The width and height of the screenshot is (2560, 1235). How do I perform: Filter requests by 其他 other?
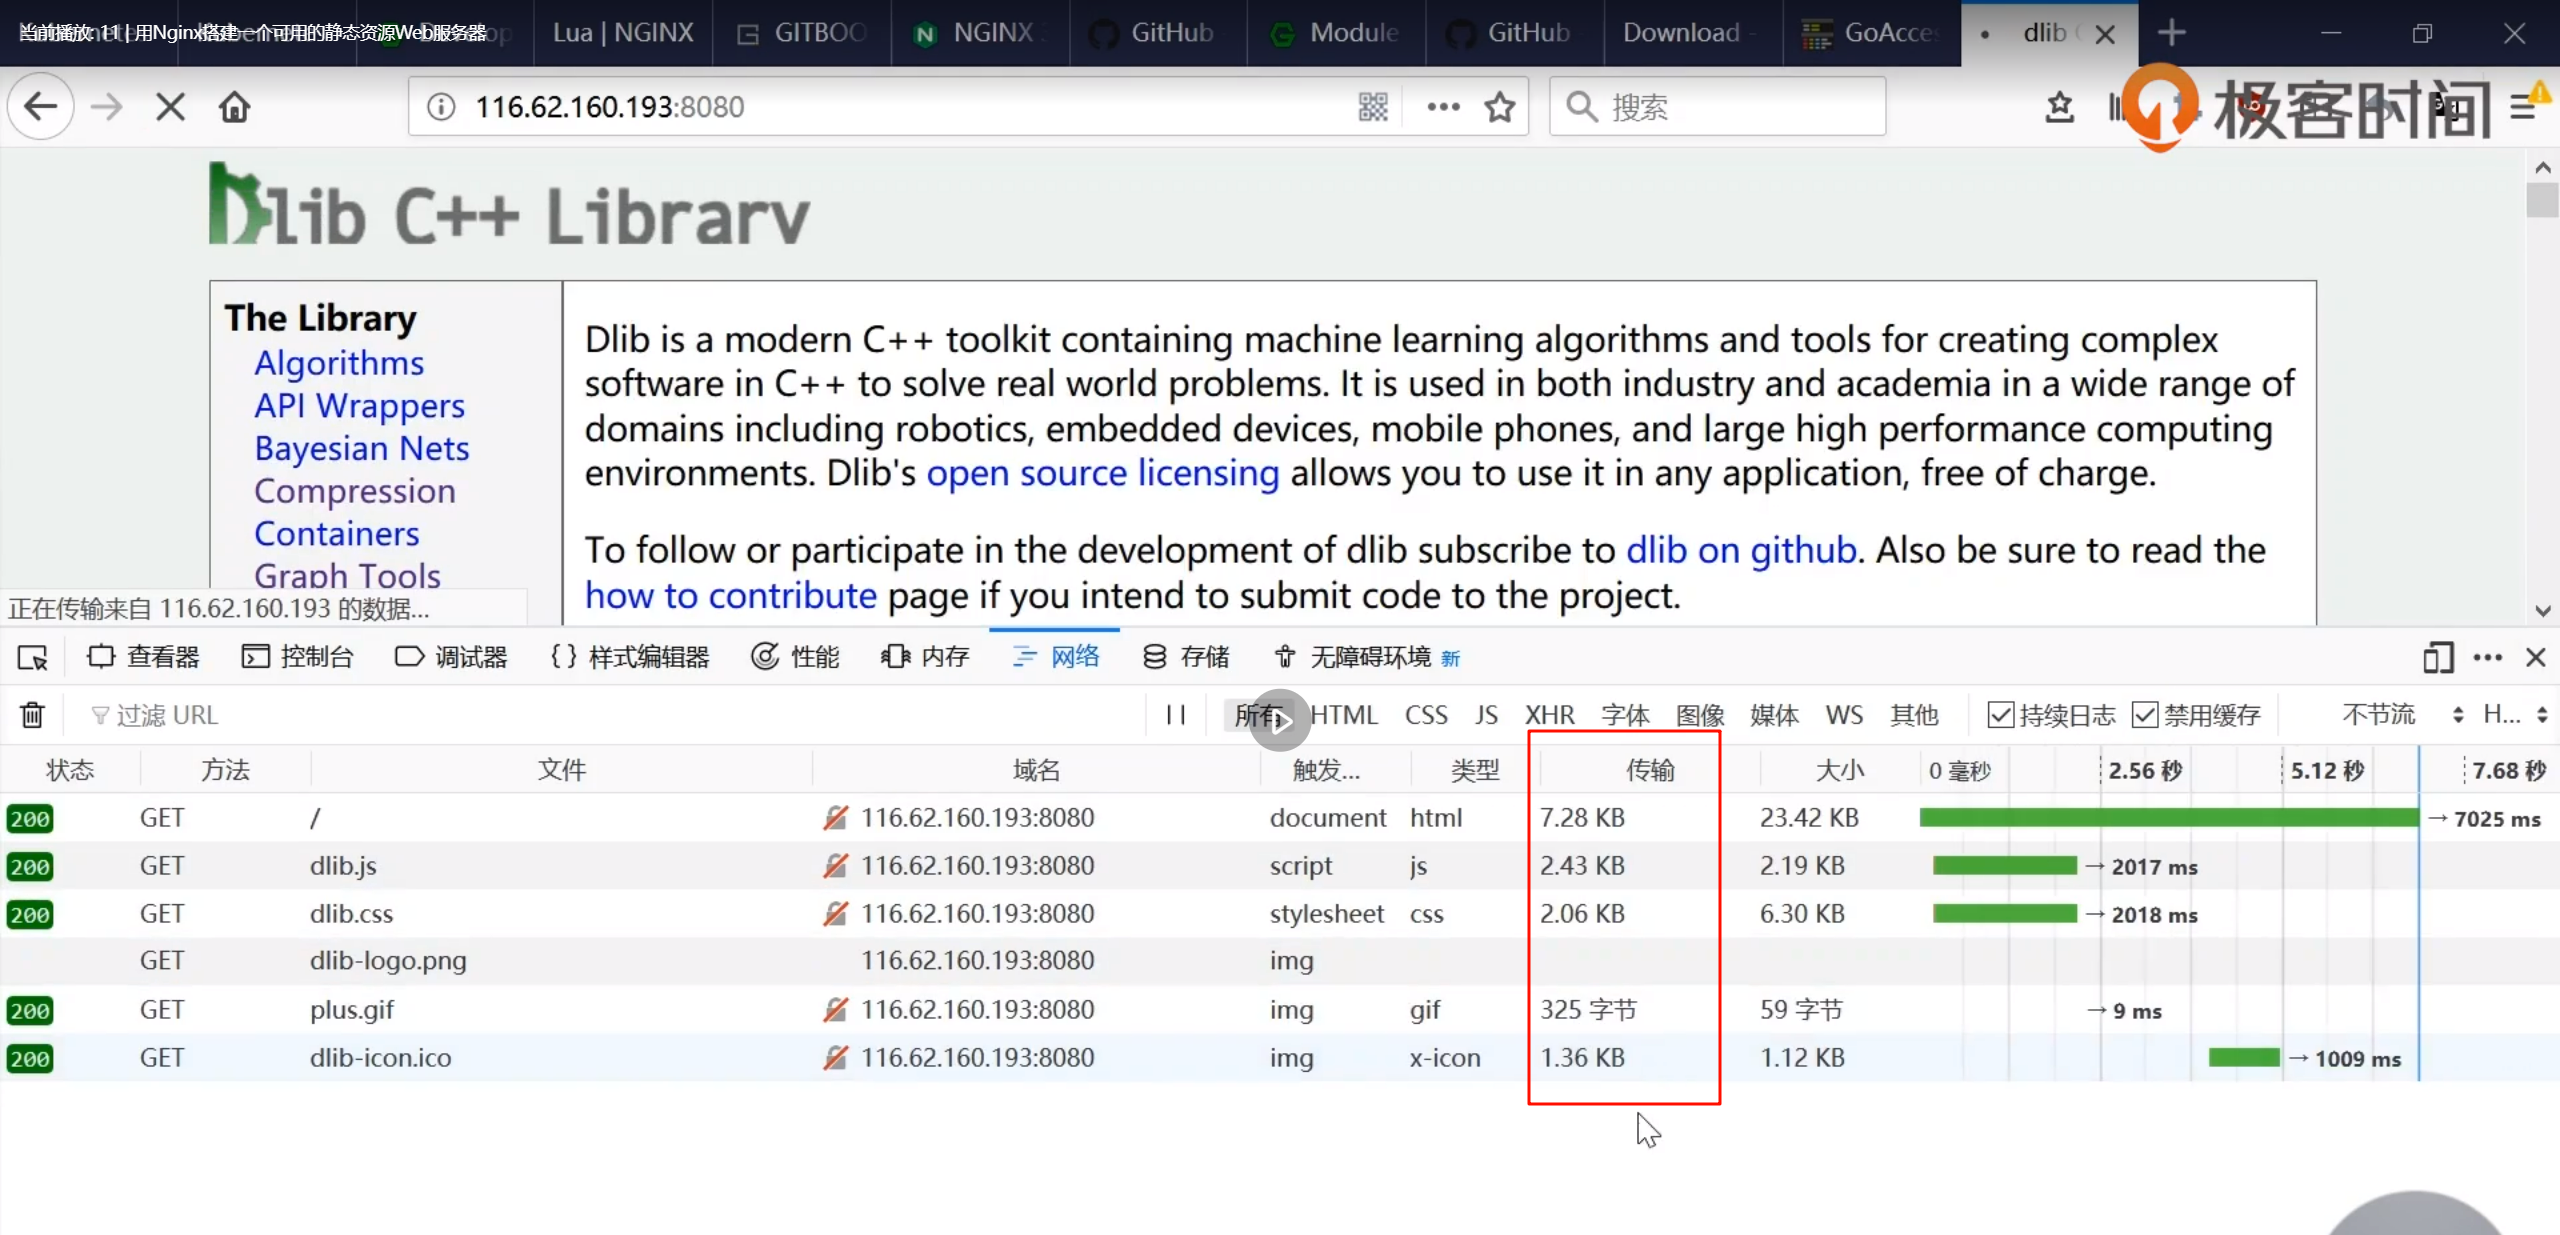1914,715
